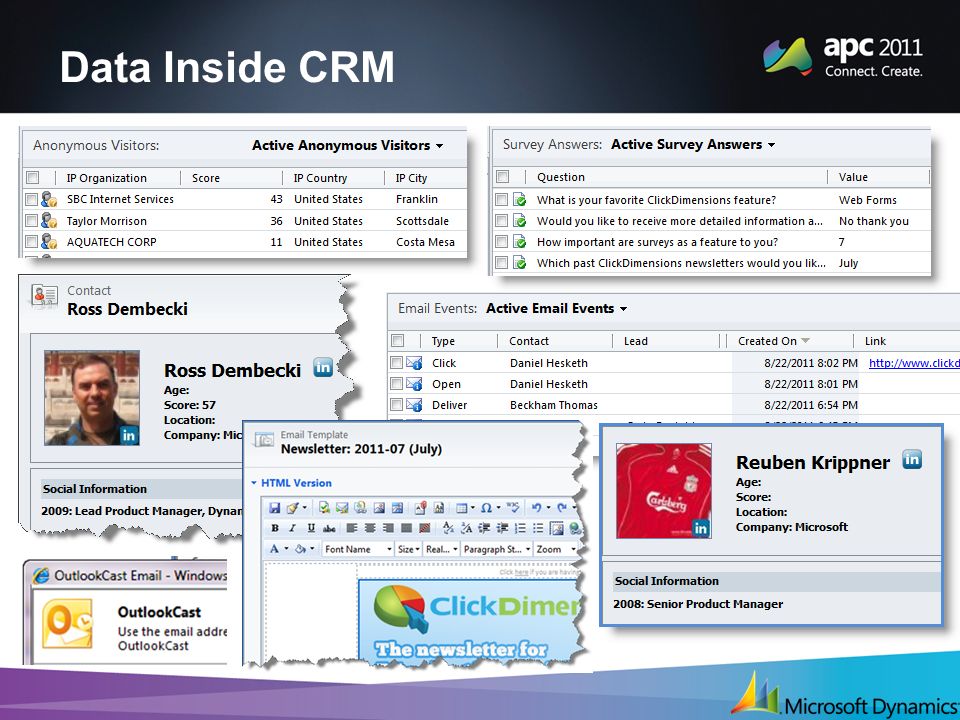Check the favorite ClickDimensions feature question checkbox
Image resolution: width=960 pixels, height=720 pixels.
coord(501,200)
